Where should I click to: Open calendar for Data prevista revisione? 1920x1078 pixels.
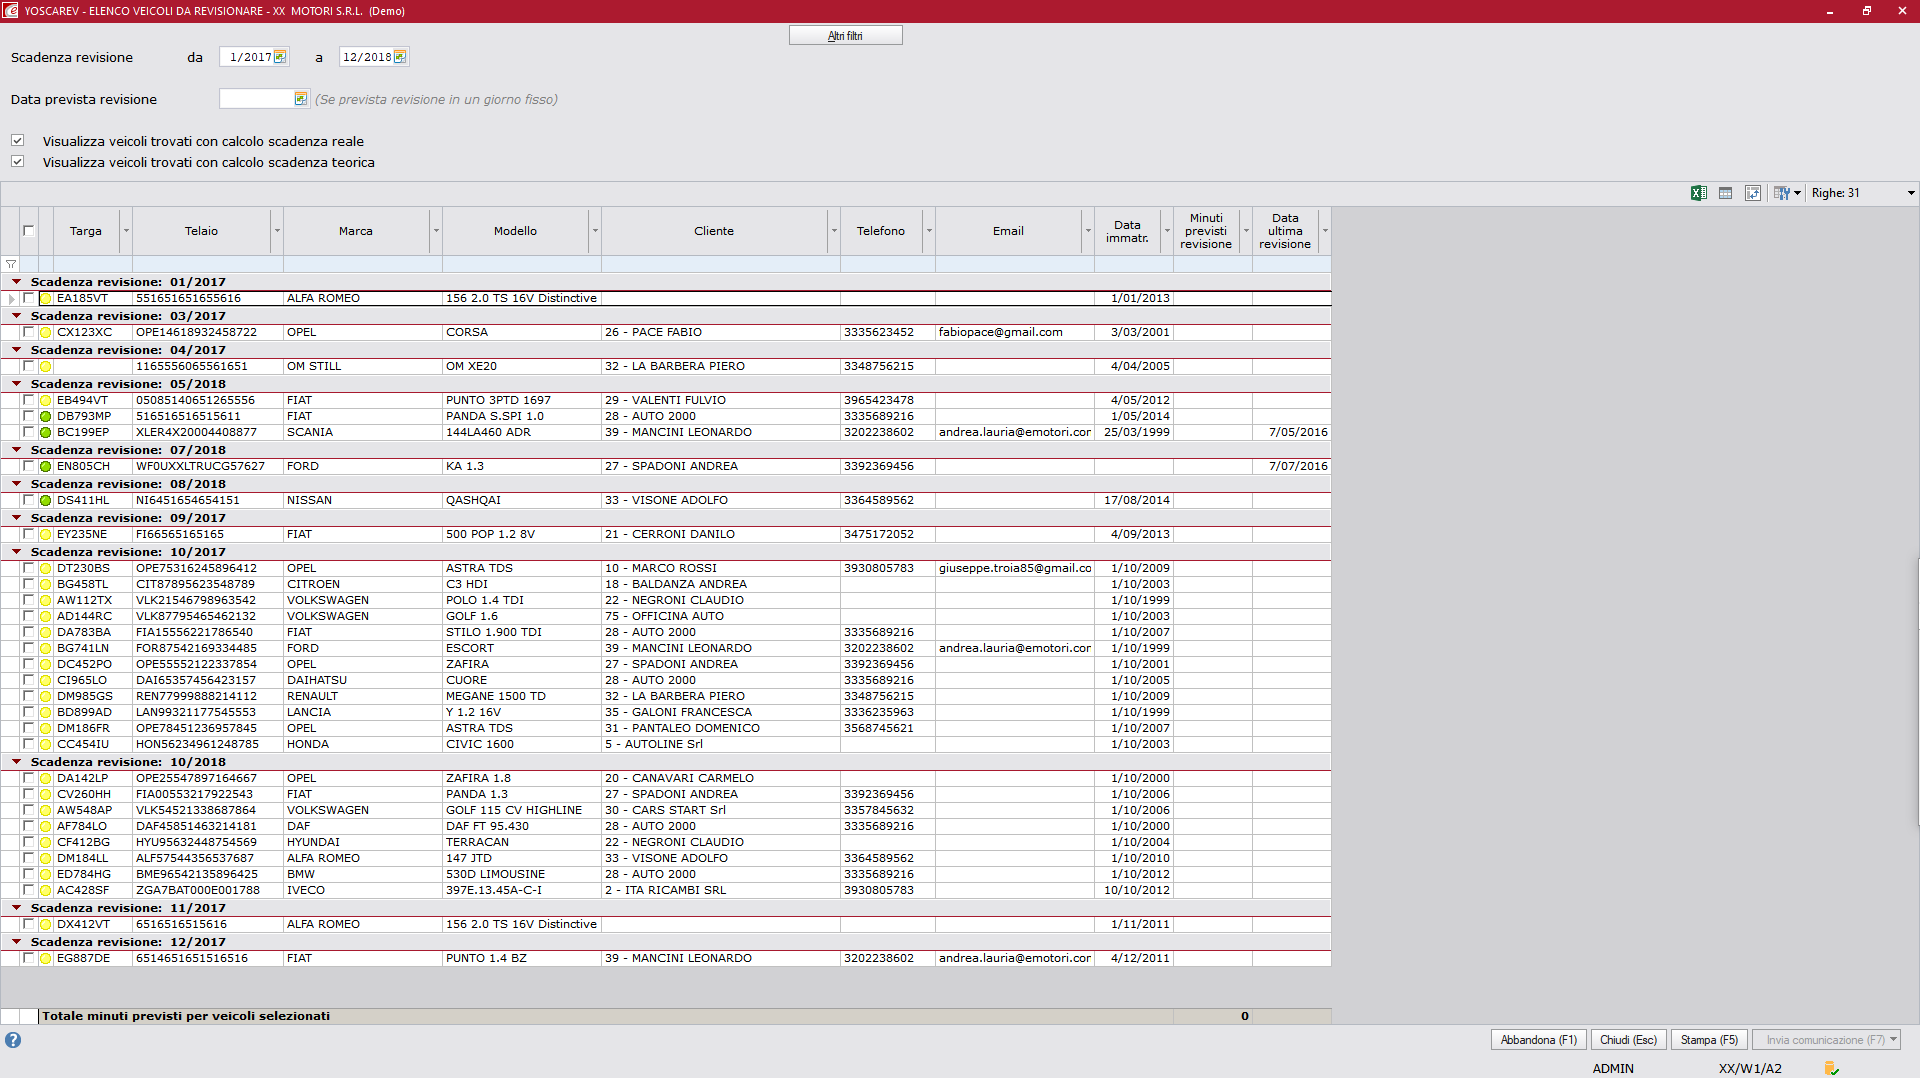click(301, 99)
